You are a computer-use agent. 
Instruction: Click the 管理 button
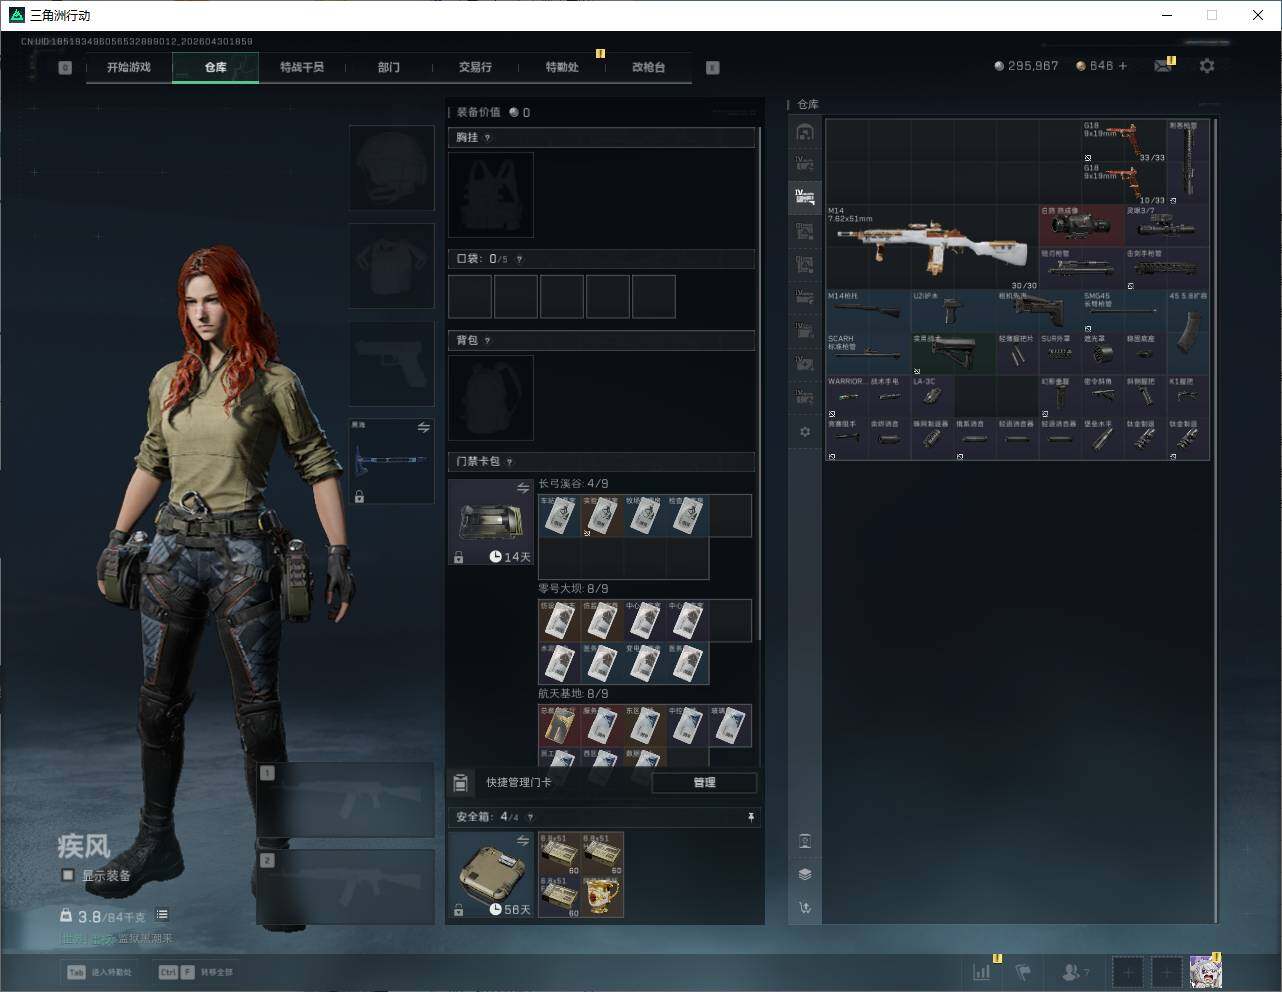[704, 782]
